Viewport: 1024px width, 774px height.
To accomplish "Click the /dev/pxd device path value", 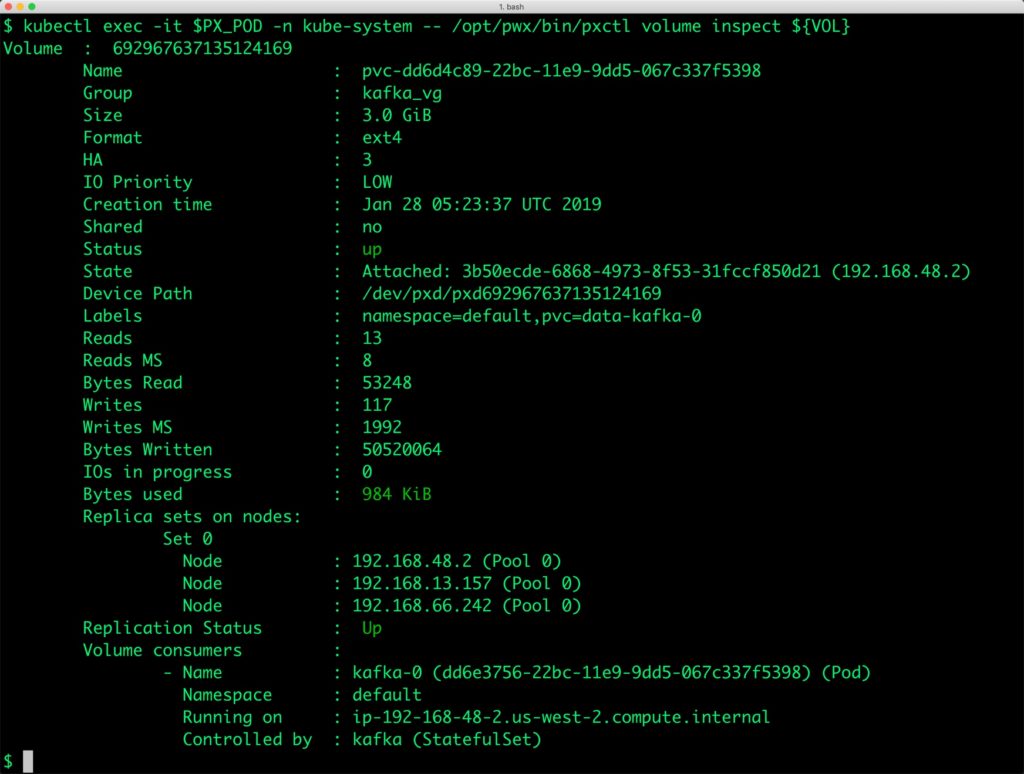I will pos(511,293).
